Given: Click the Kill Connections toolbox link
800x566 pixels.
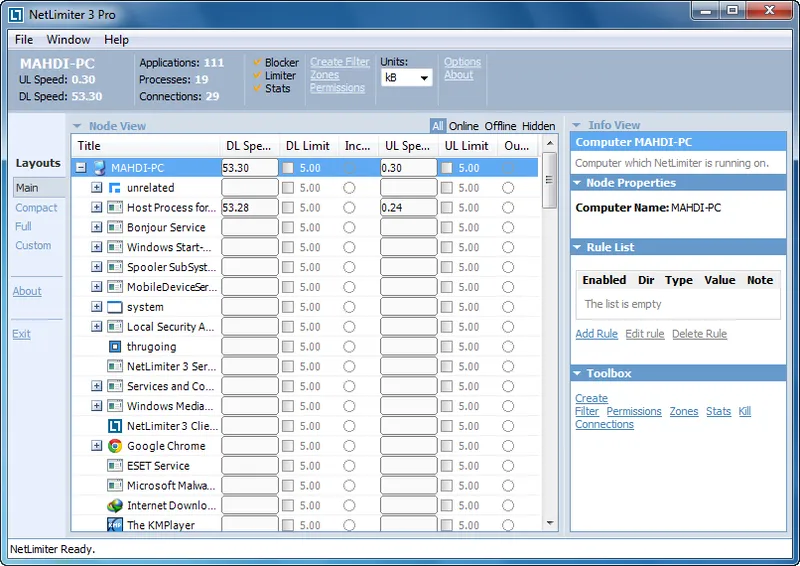Looking at the screenshot, I should pyautogui.click(x=663, y=417).
